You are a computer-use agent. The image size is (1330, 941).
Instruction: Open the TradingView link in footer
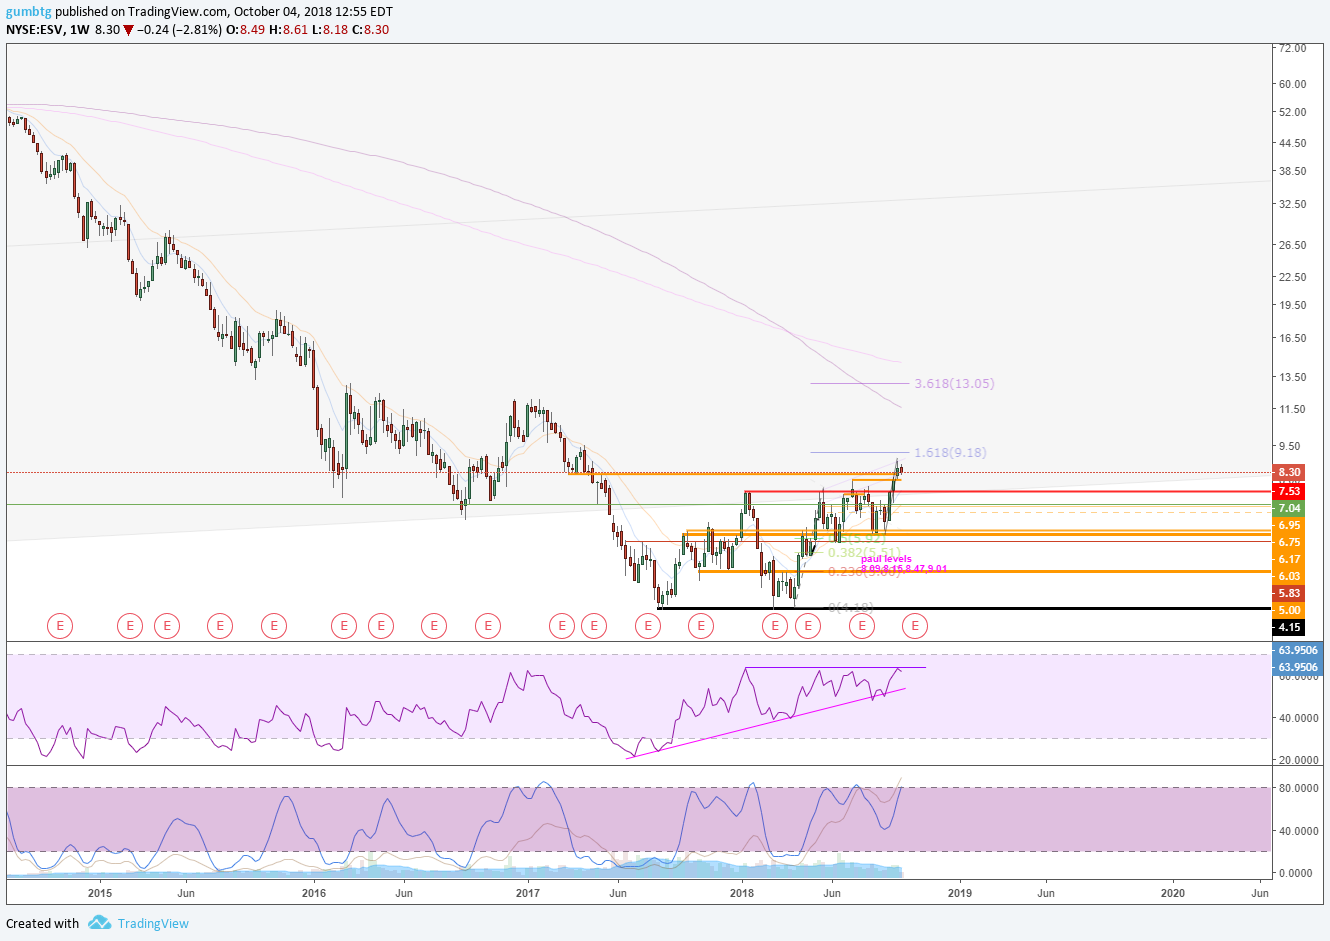tap(153, 923)
